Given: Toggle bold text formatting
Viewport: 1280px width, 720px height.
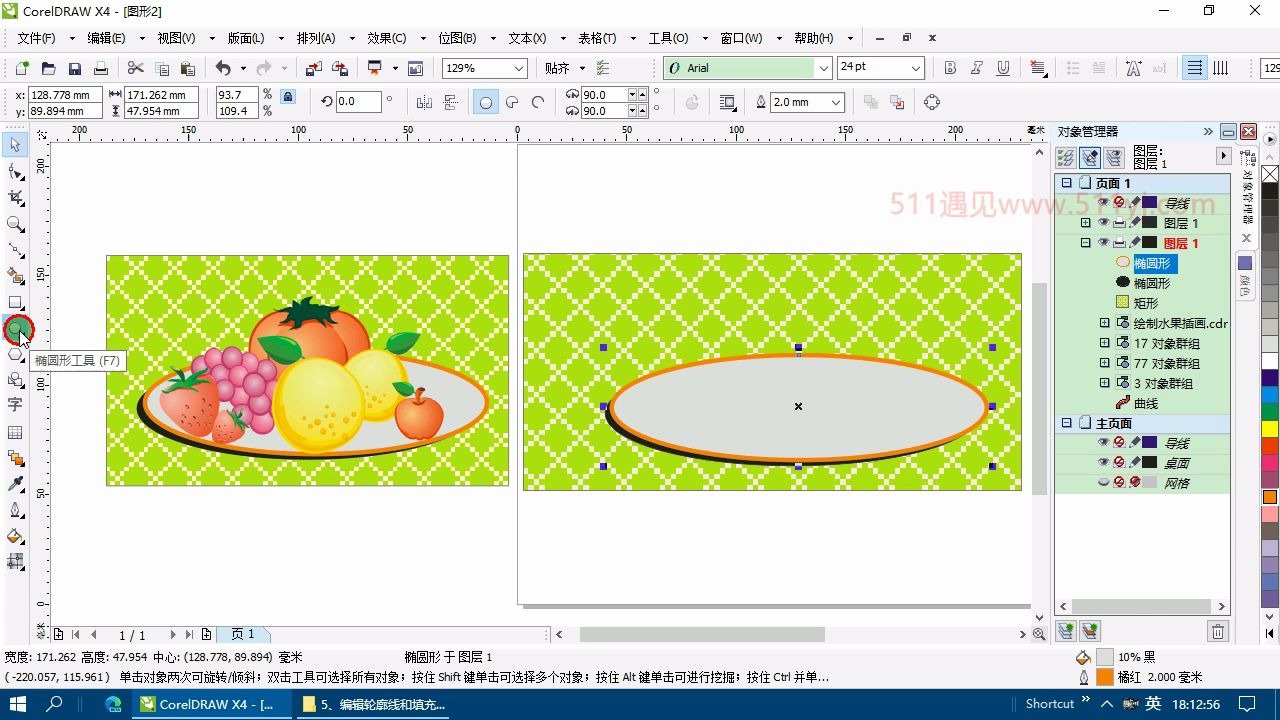Looking at the screenshot, I should (x=950, y=68).
